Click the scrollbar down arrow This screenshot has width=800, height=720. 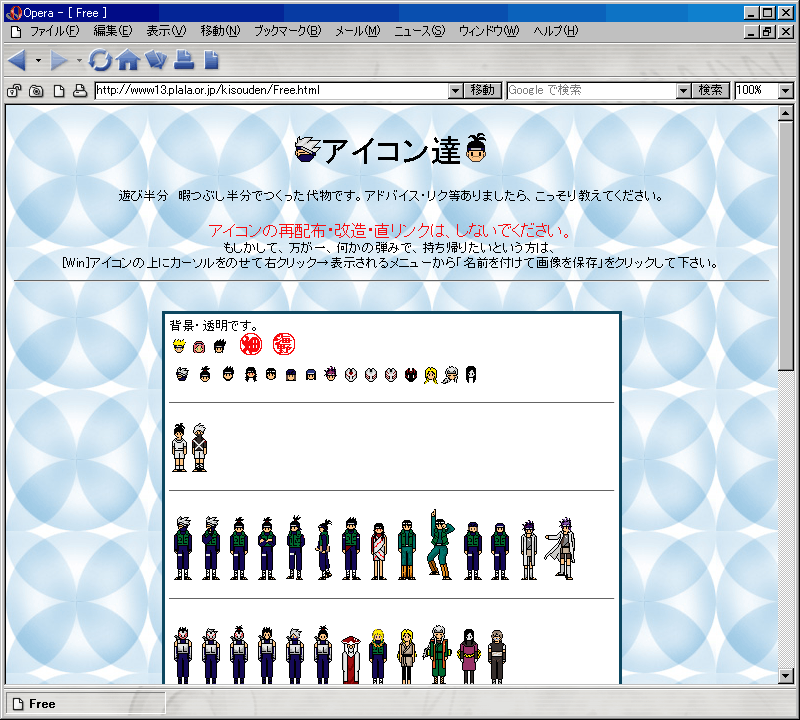tap(786, 677)
